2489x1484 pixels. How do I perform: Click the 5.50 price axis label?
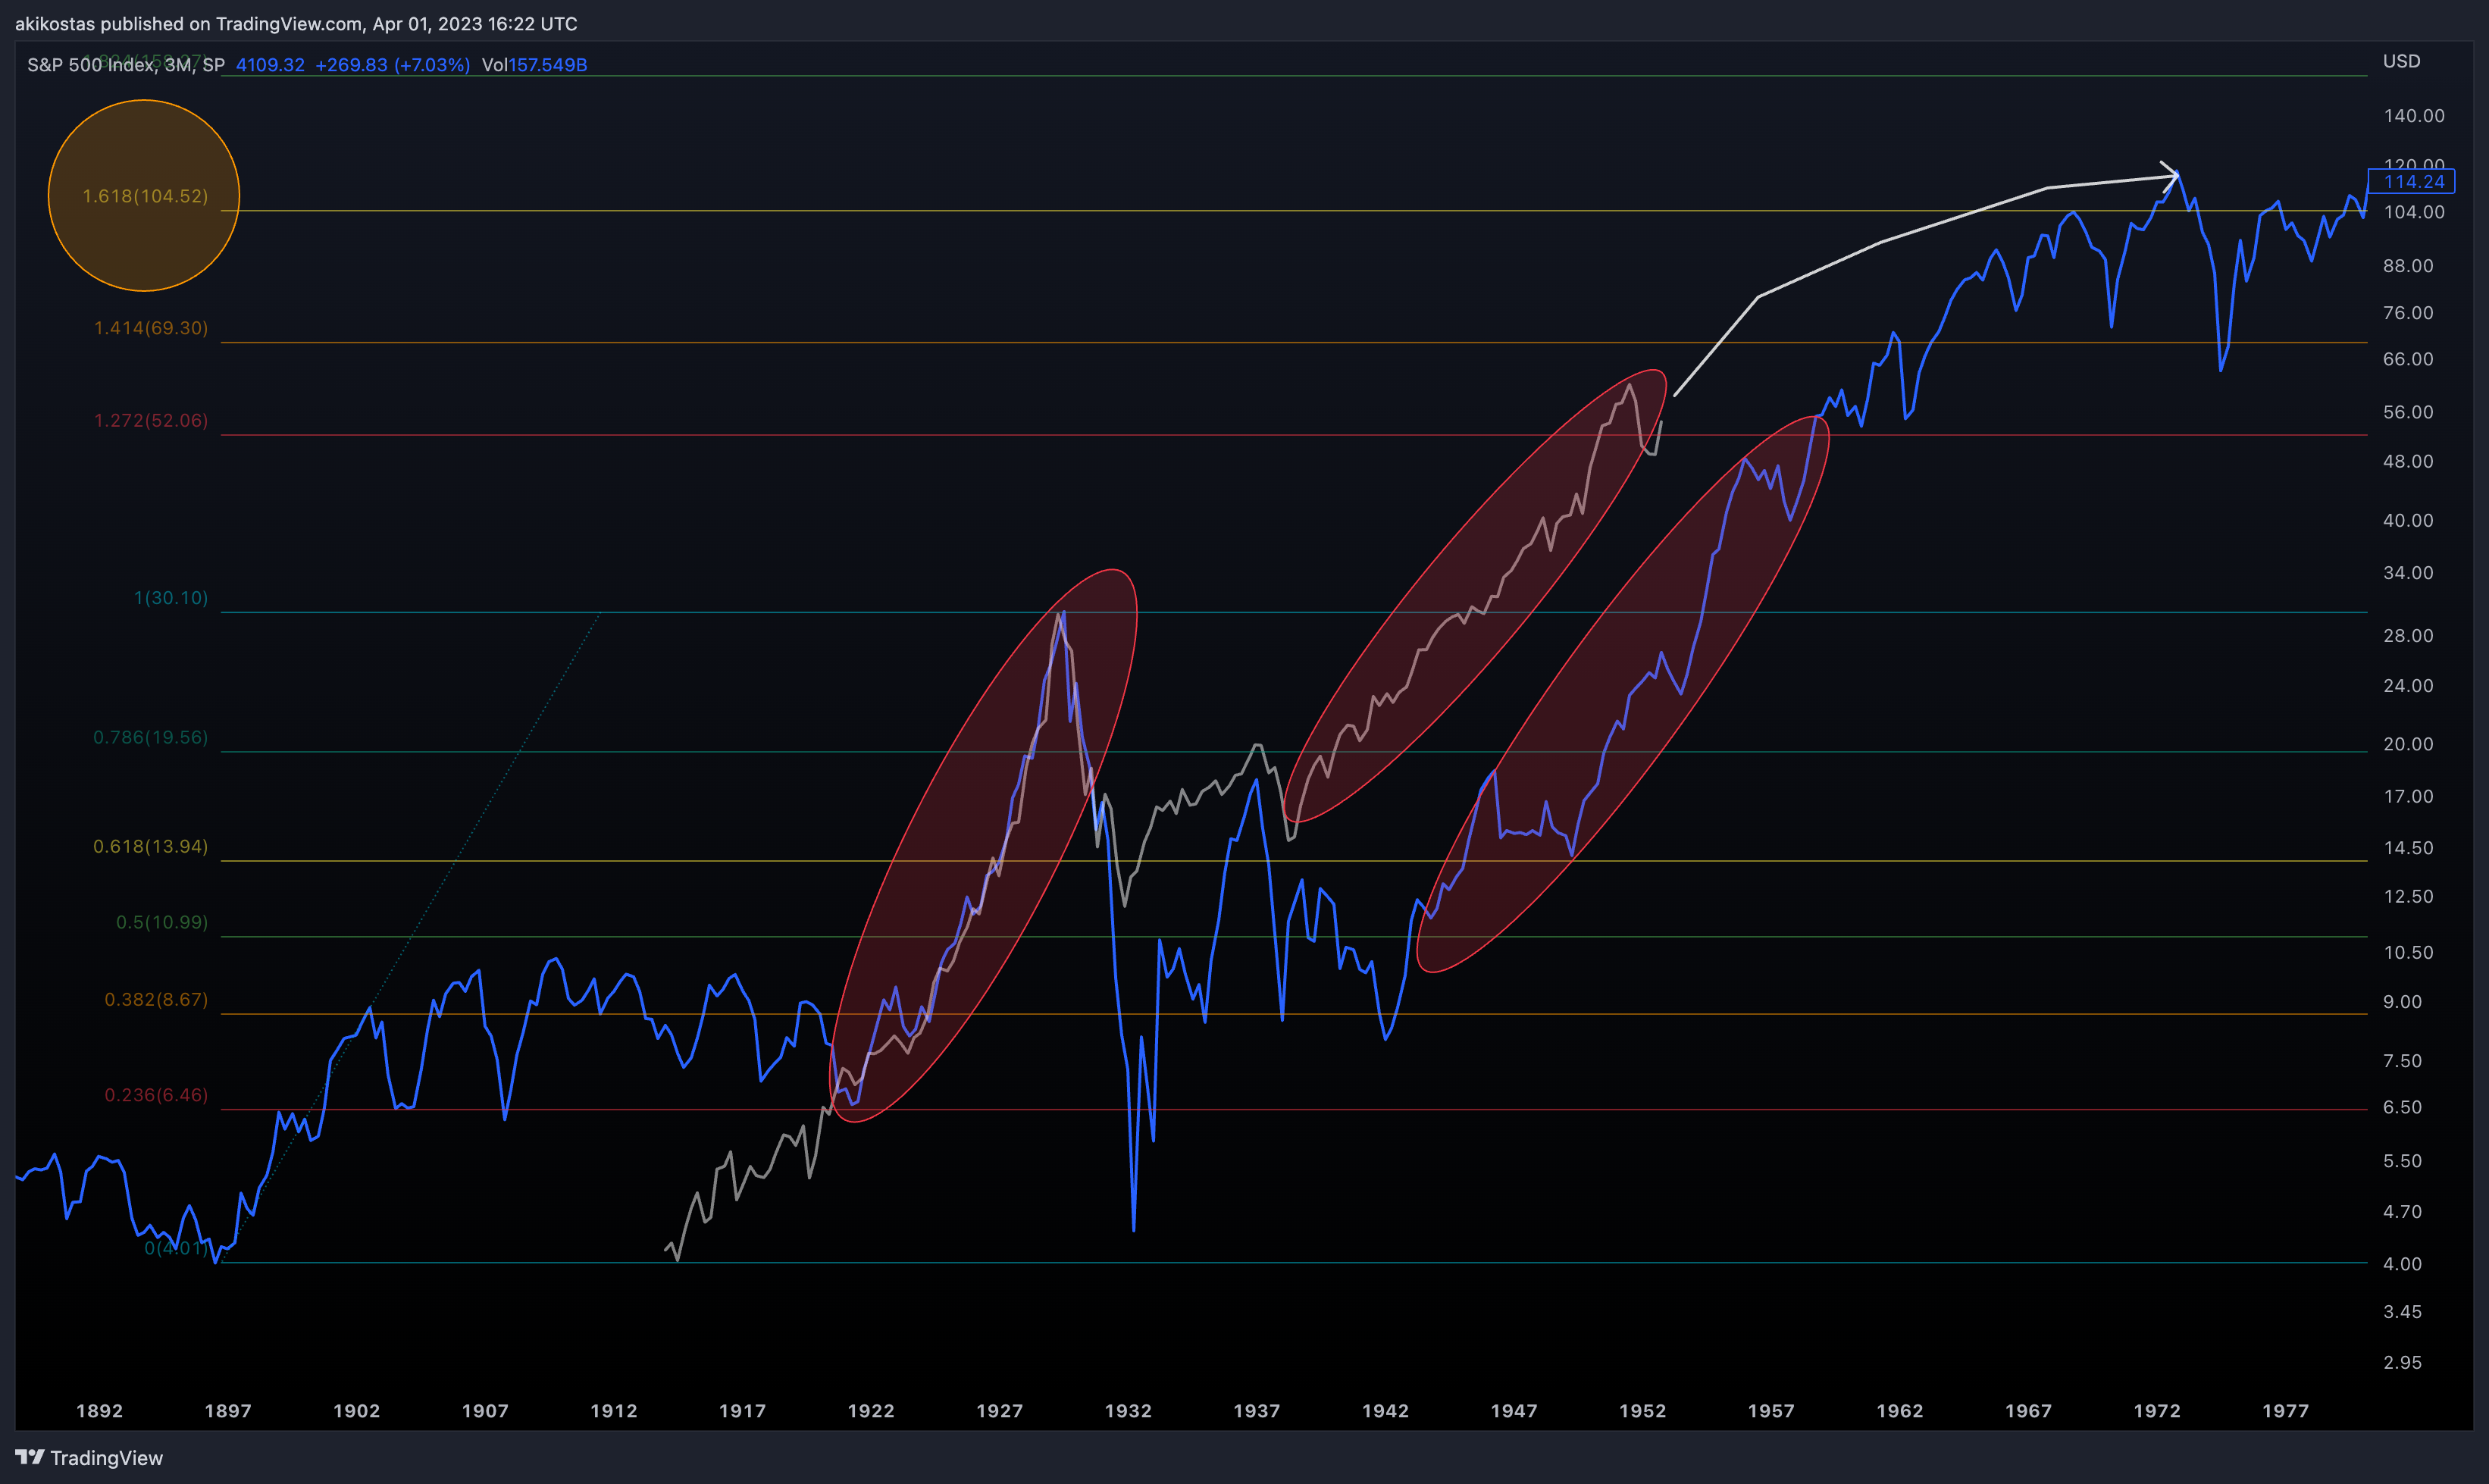tap(2402, 1161)
